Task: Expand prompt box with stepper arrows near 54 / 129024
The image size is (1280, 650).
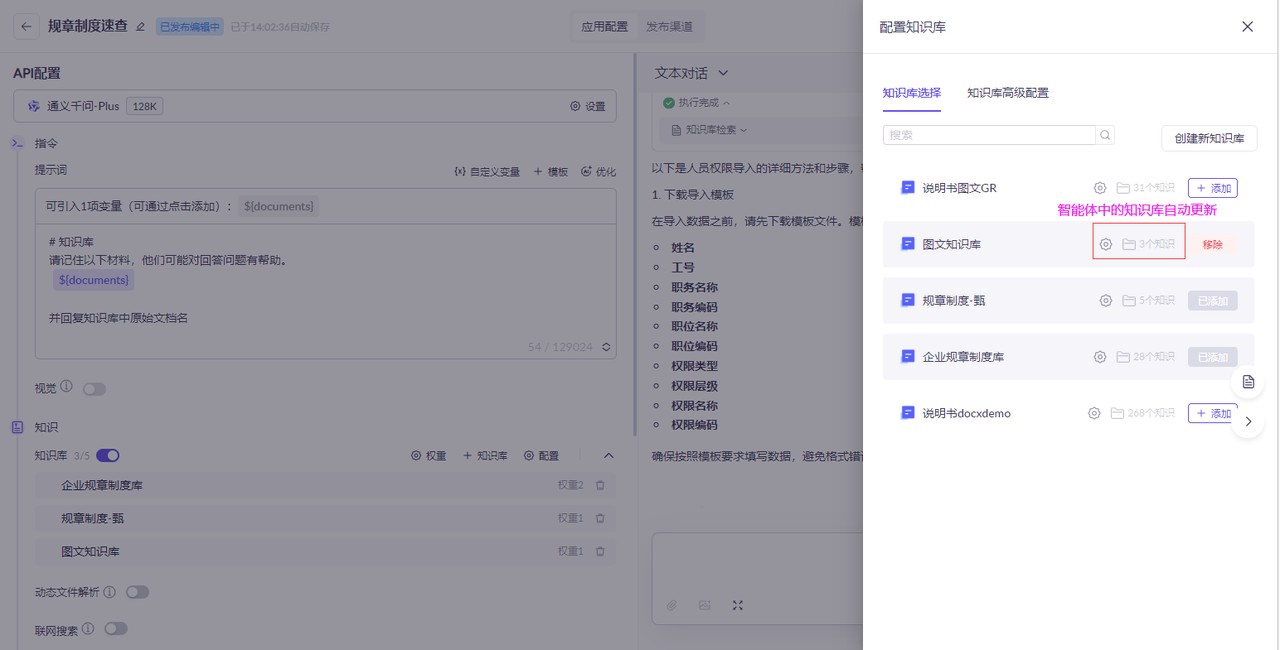Action: click(x=605, y=347)
